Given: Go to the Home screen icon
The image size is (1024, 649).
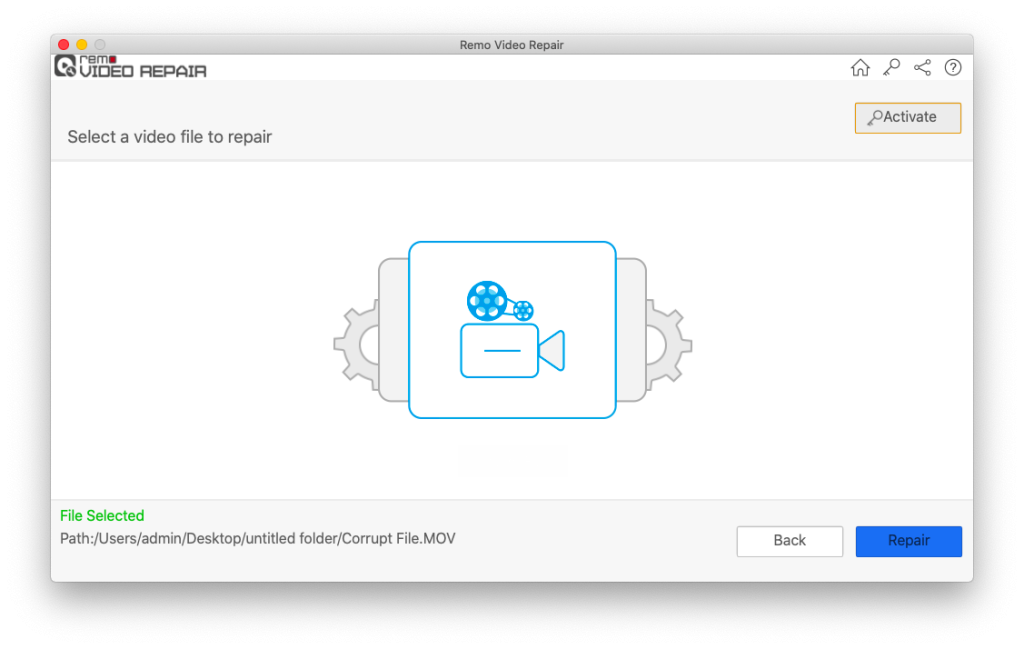Looking at the screenshot, I should tap(860, 67).
